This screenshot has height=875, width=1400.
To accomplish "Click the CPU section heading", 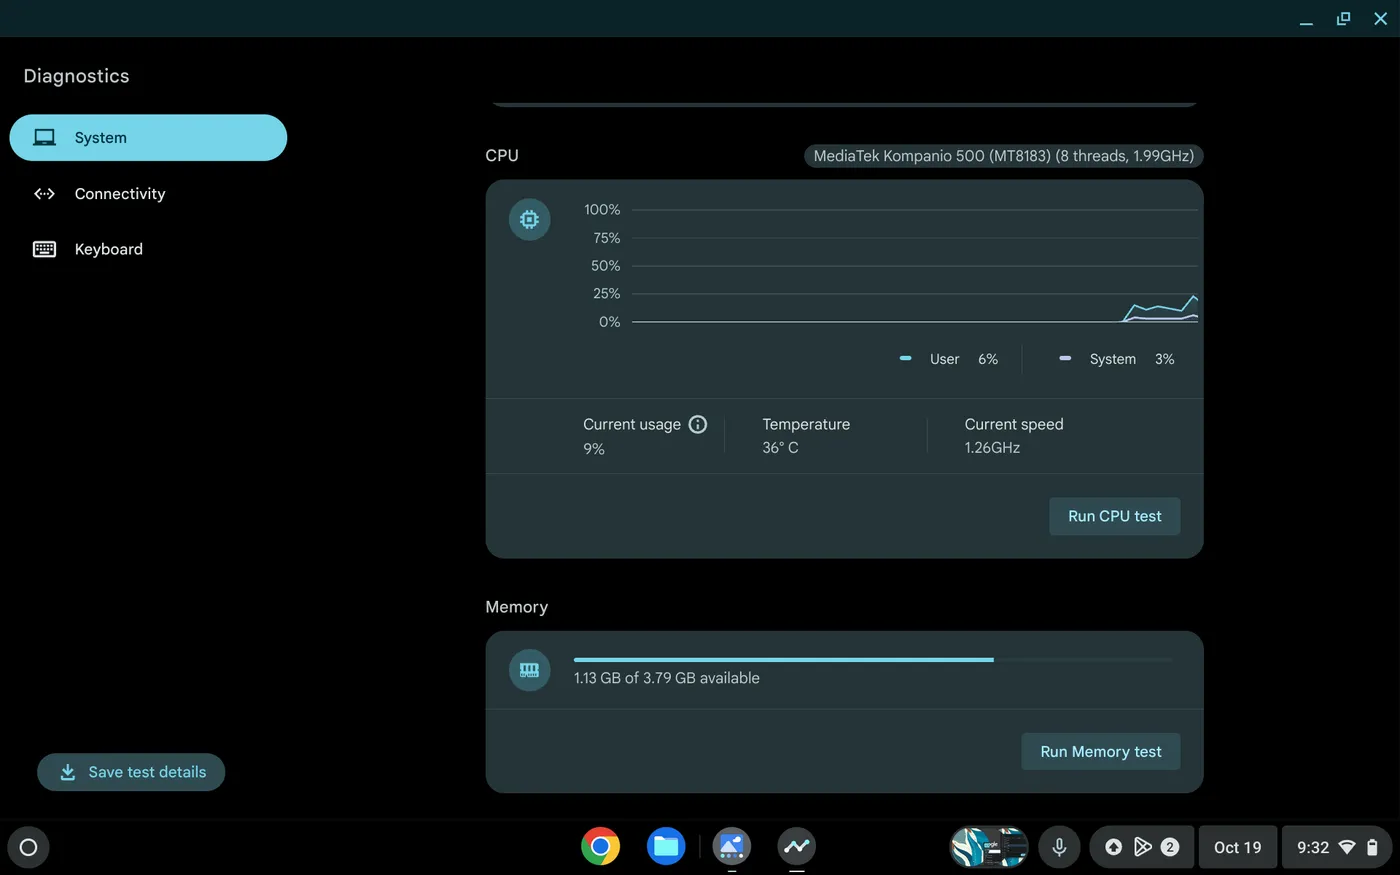I will 502,156.
